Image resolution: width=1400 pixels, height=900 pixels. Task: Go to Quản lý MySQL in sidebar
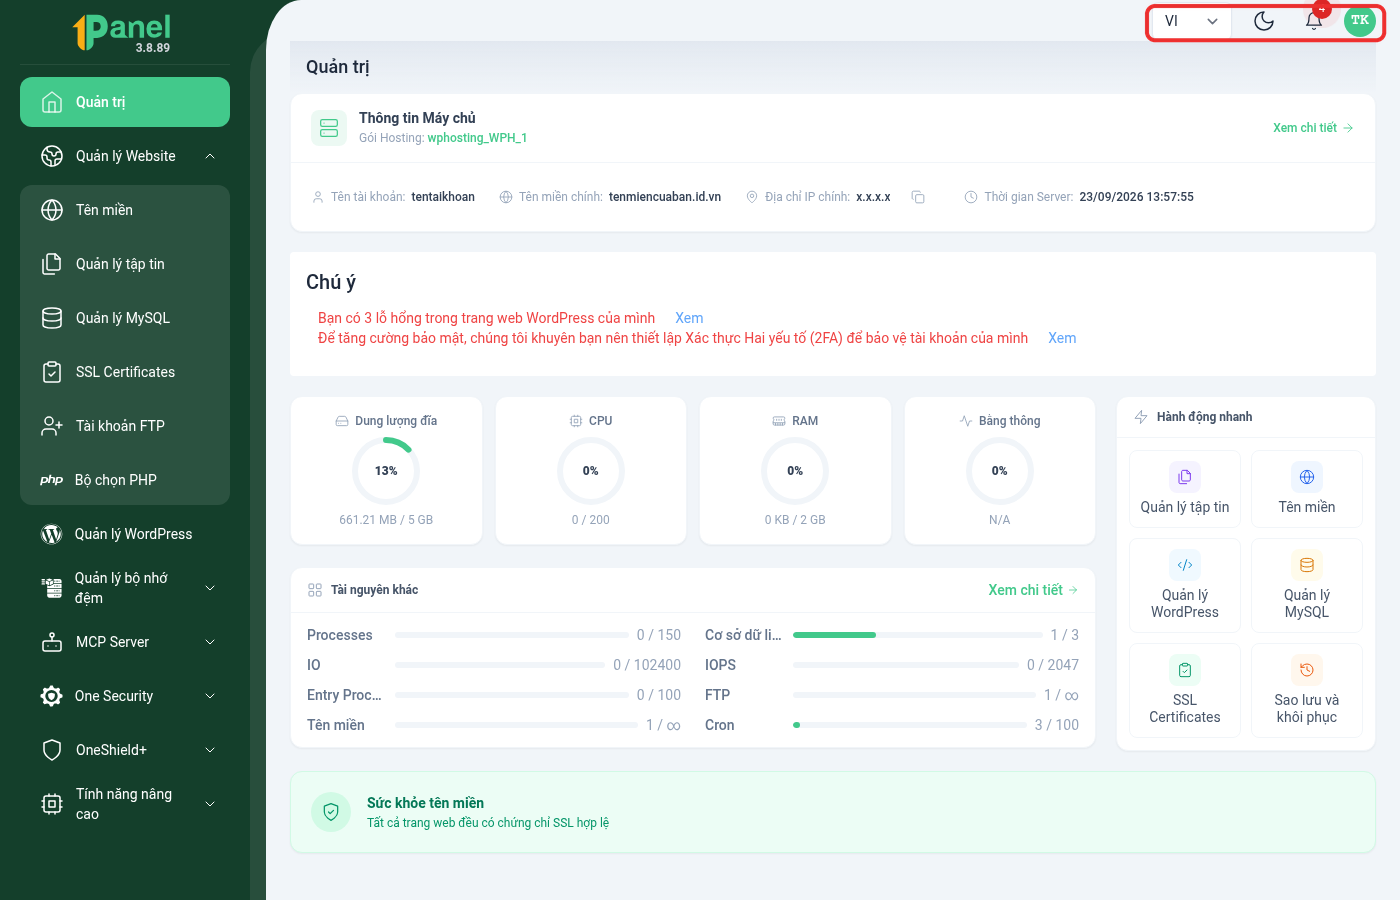pos(125,318)
